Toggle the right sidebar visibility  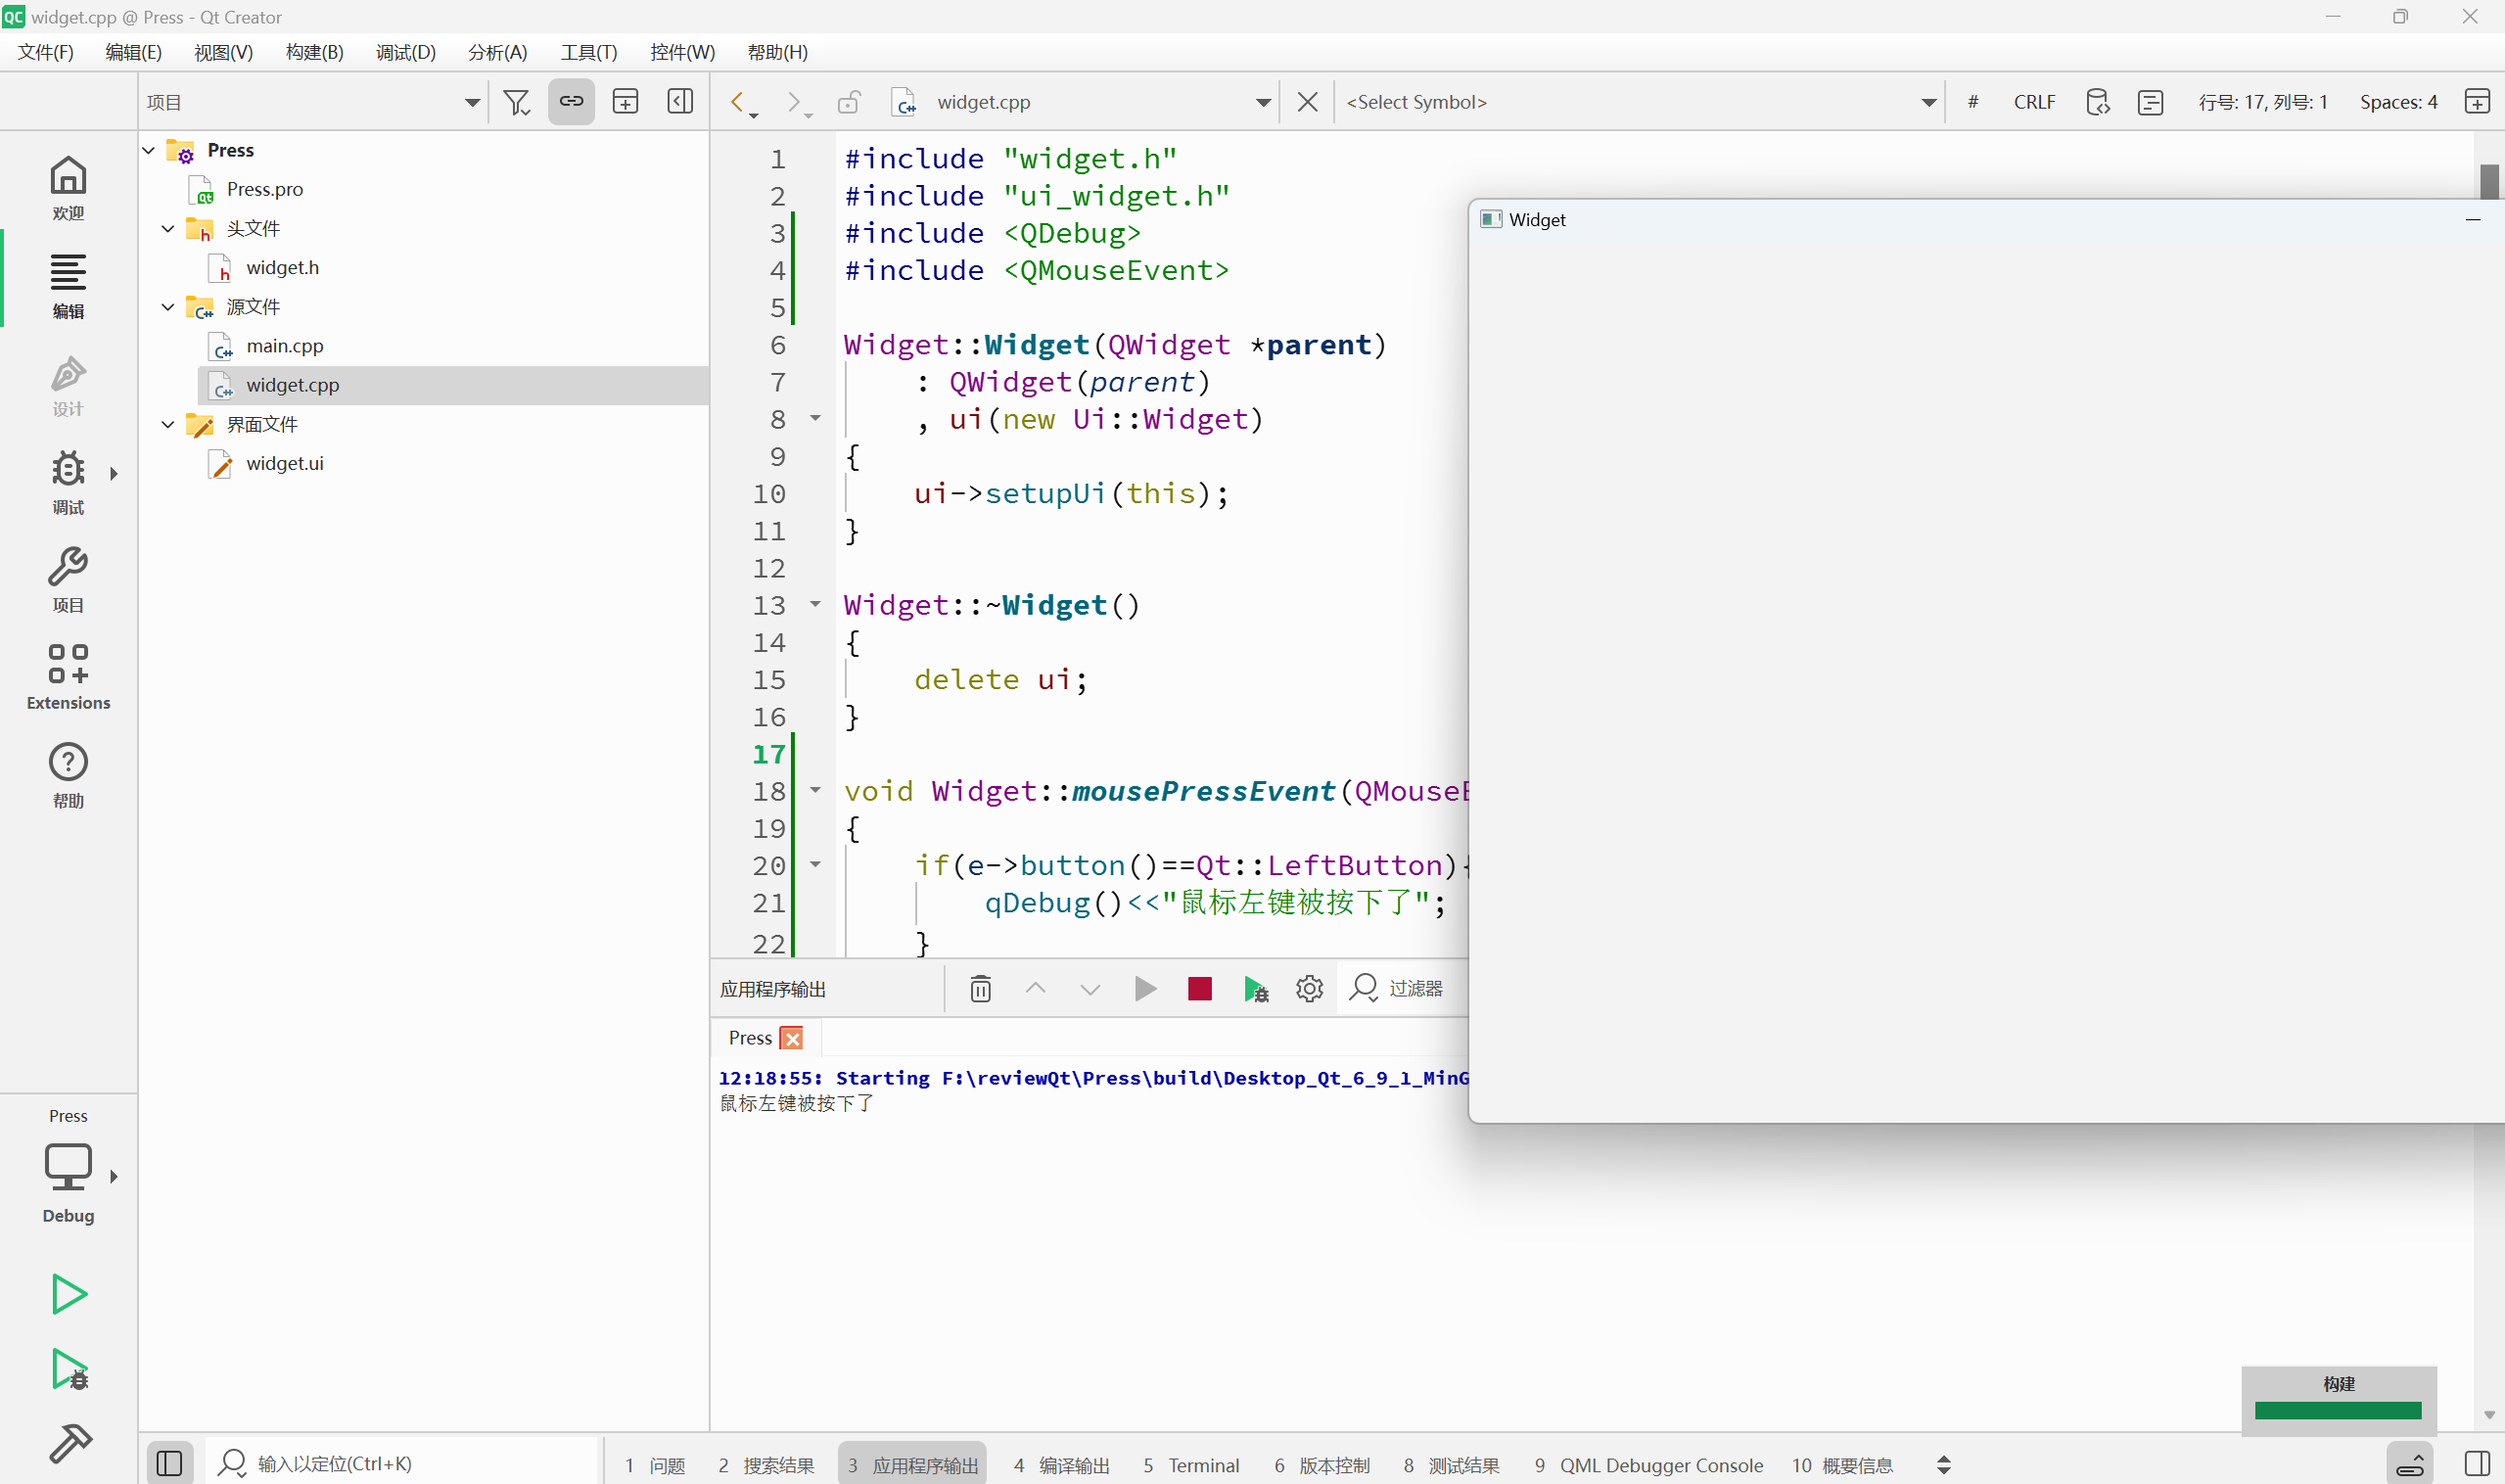(x=2477, y=1464)
